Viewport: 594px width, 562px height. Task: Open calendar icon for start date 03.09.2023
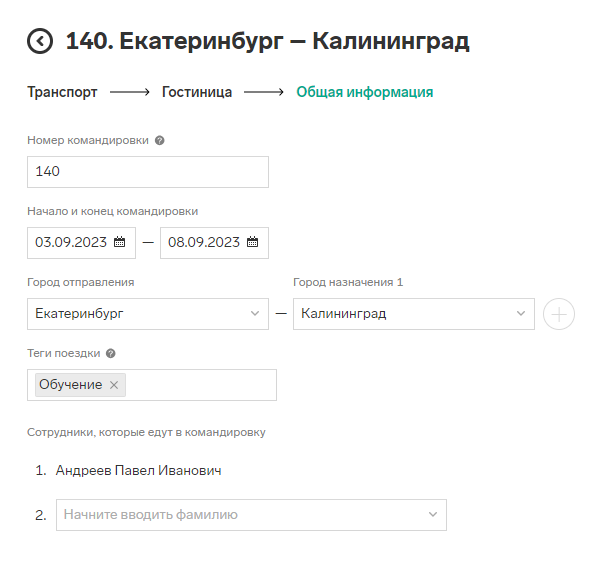[x=120, y=242]
